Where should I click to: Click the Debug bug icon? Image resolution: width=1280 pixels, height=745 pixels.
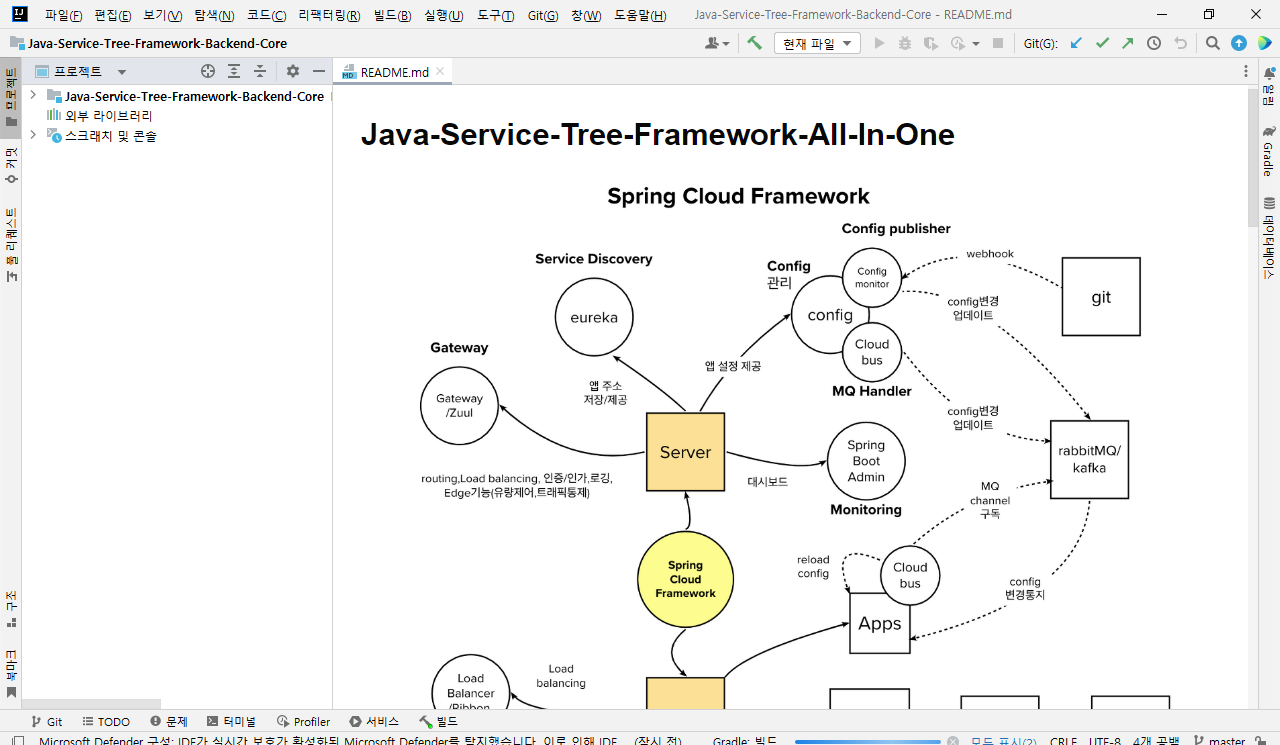905,43
